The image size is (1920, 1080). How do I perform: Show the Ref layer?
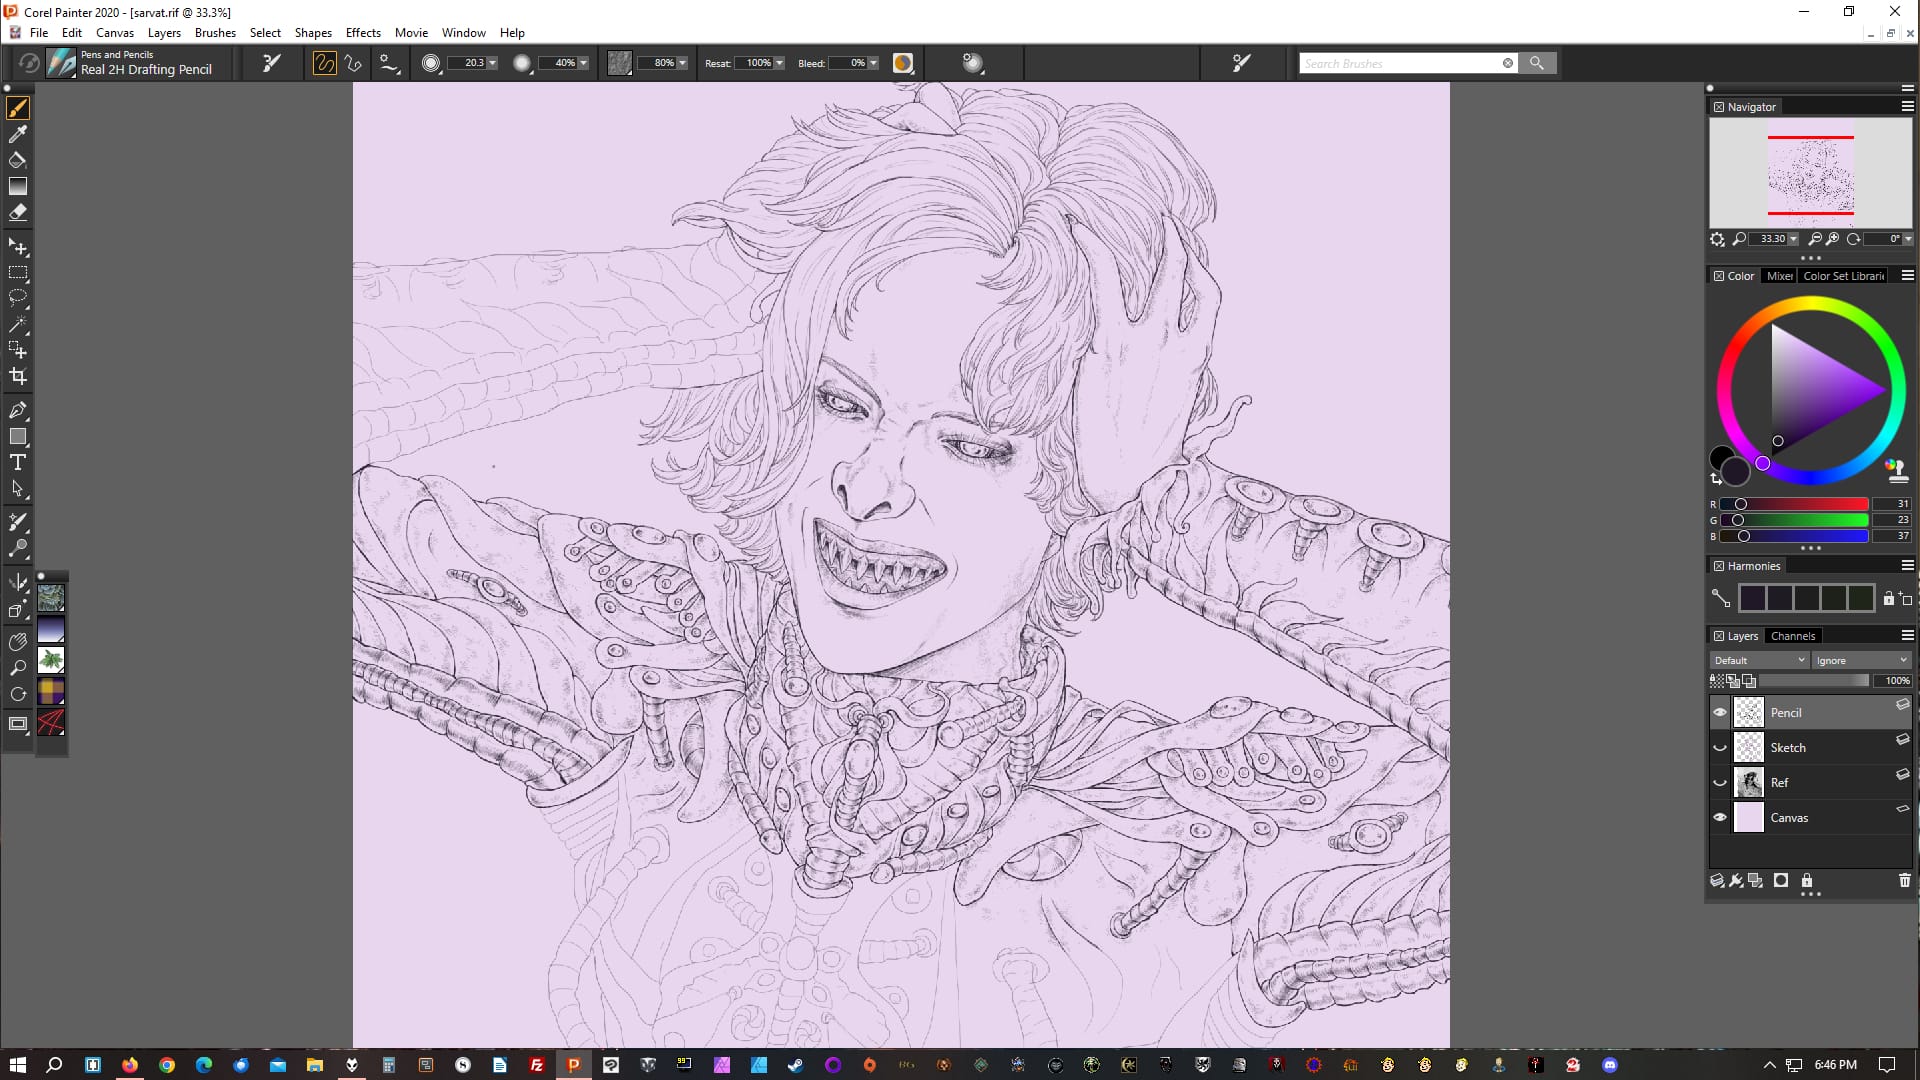(x=1720, y=783)
